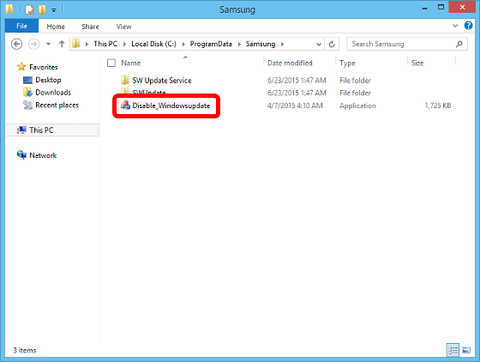
Task: Open the View ribbon tab
Action: [x=124, y=26]
